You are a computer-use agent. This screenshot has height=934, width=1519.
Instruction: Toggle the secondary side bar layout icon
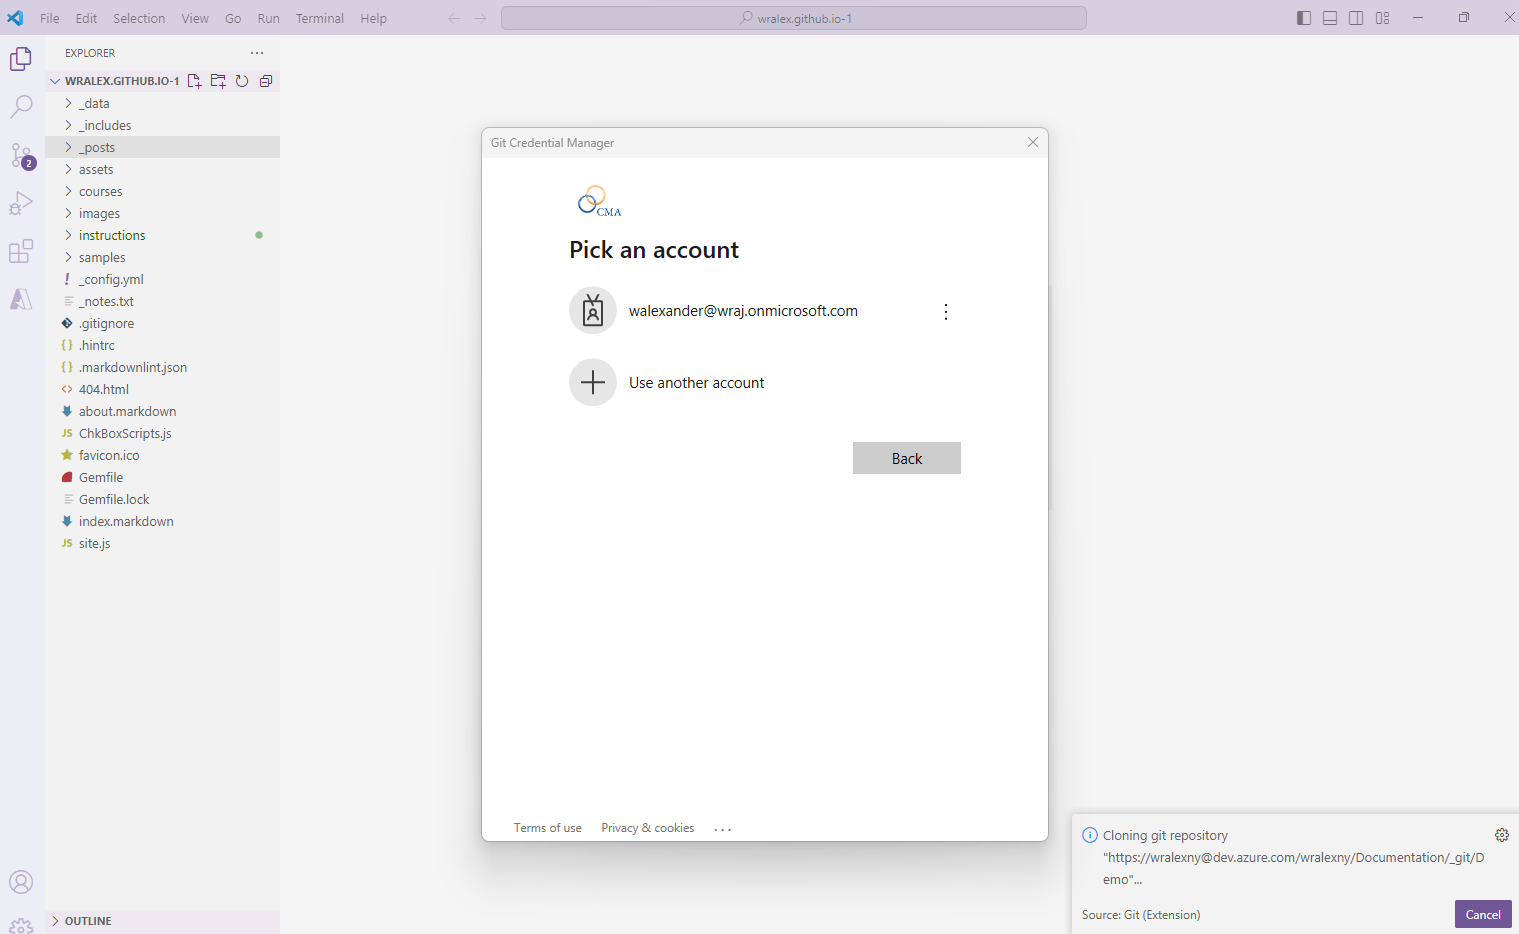pos(1356,18)
